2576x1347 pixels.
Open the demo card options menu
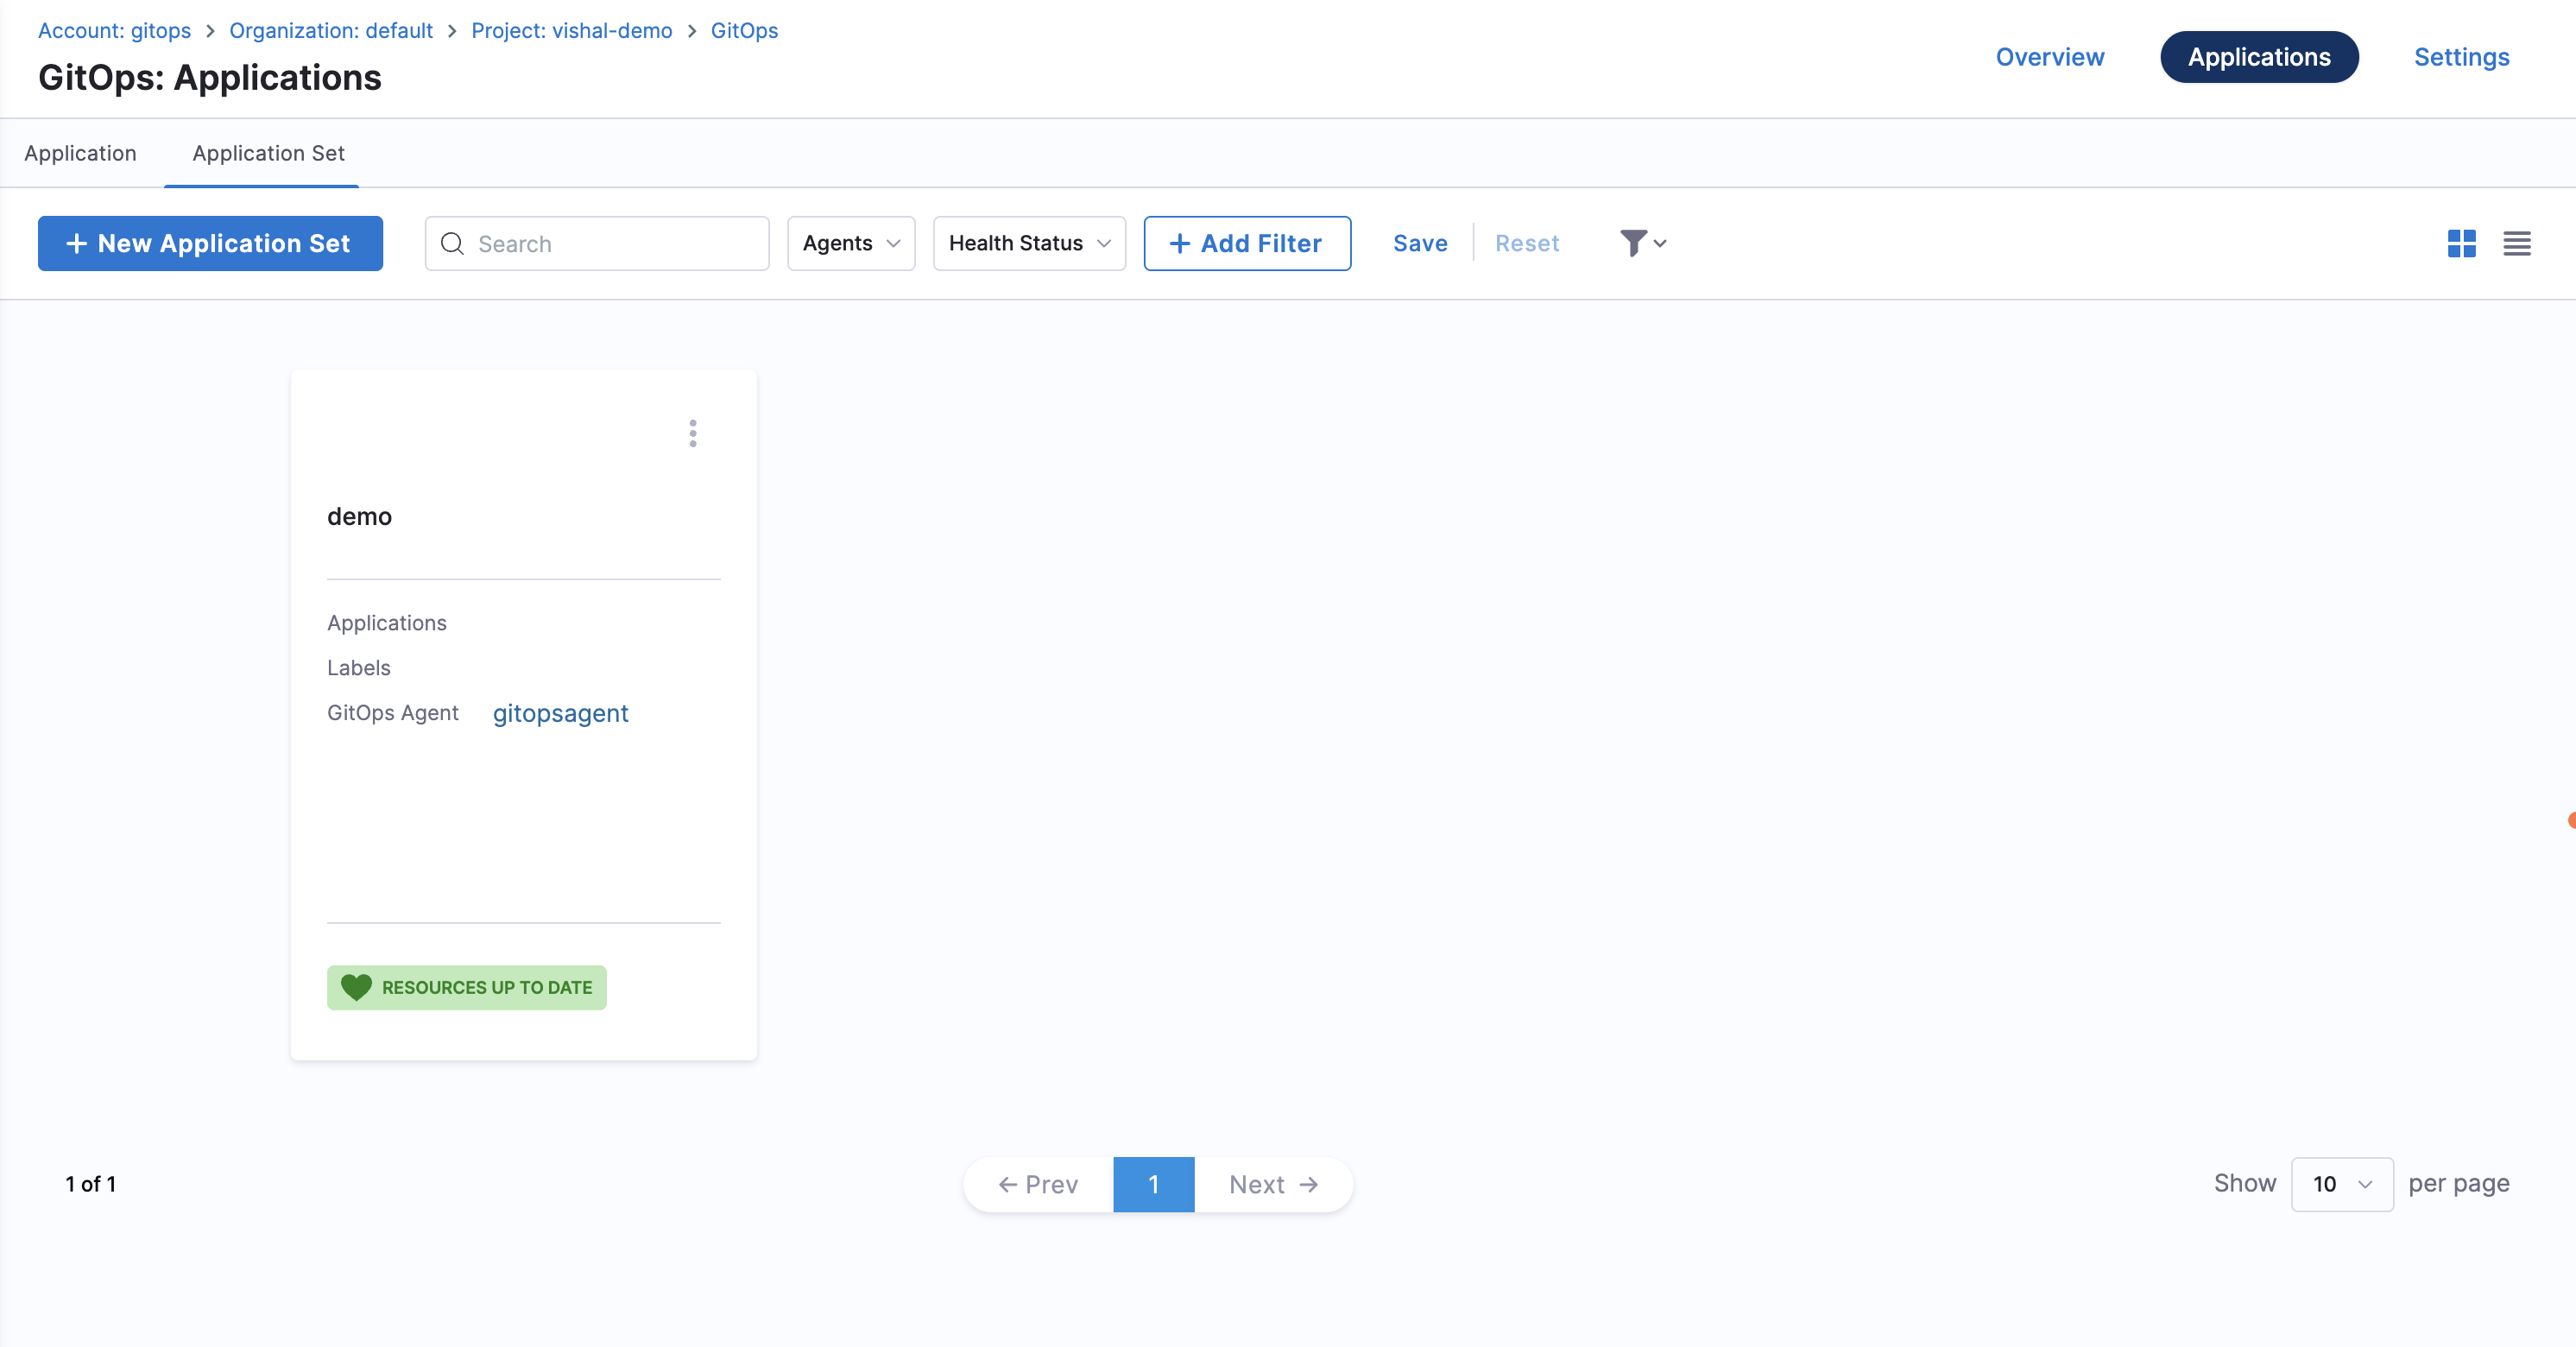[x=692, y=433]
